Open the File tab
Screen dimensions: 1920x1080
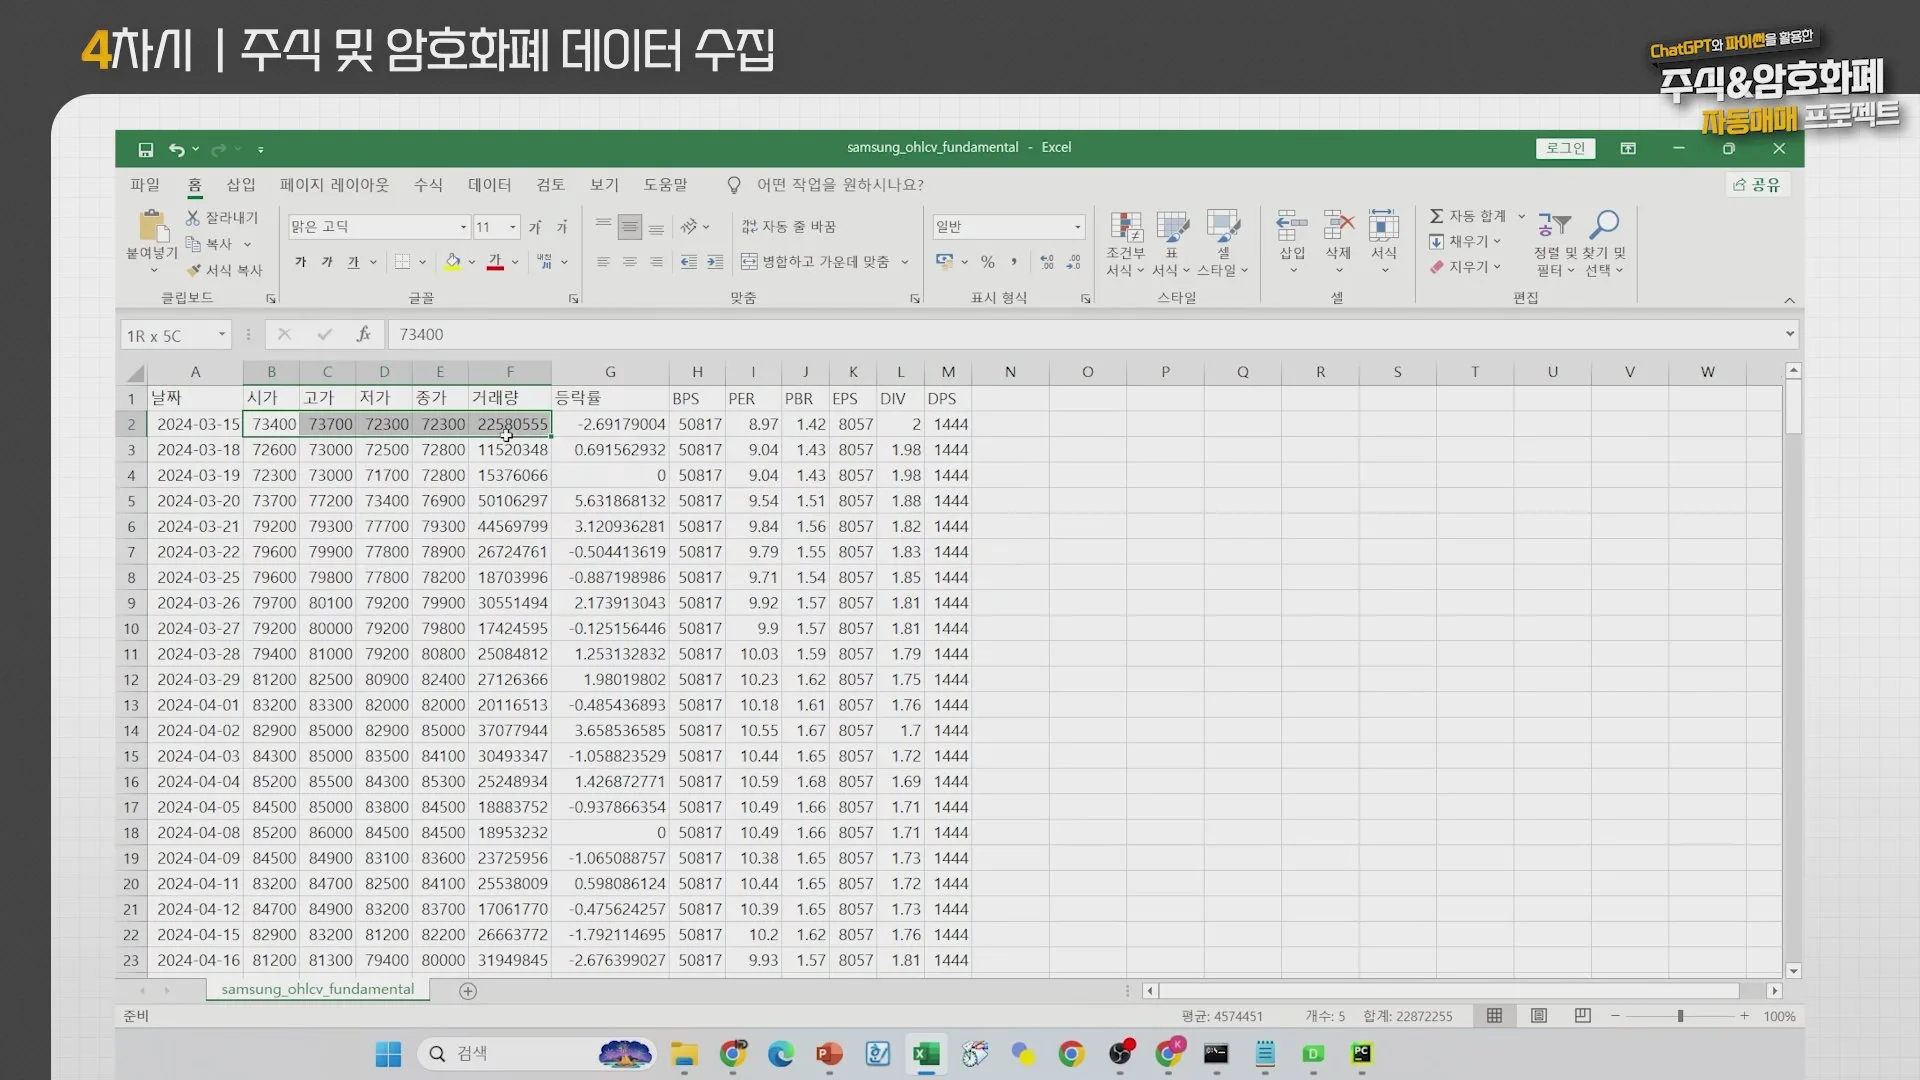145,185
